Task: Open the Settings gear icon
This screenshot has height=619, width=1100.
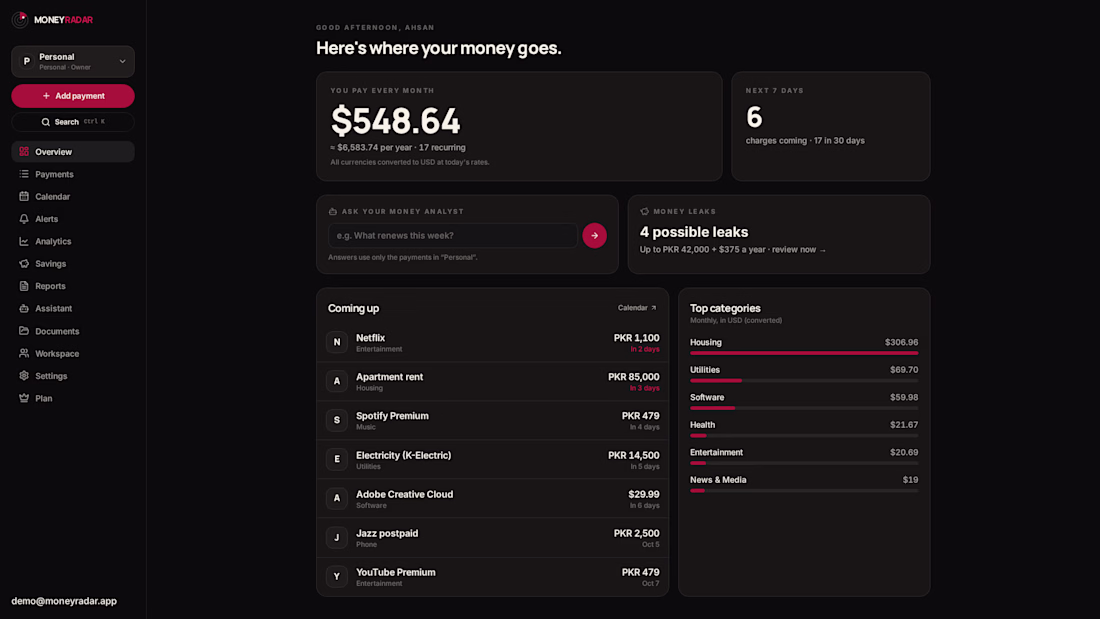Action: (x=24, y=376)
